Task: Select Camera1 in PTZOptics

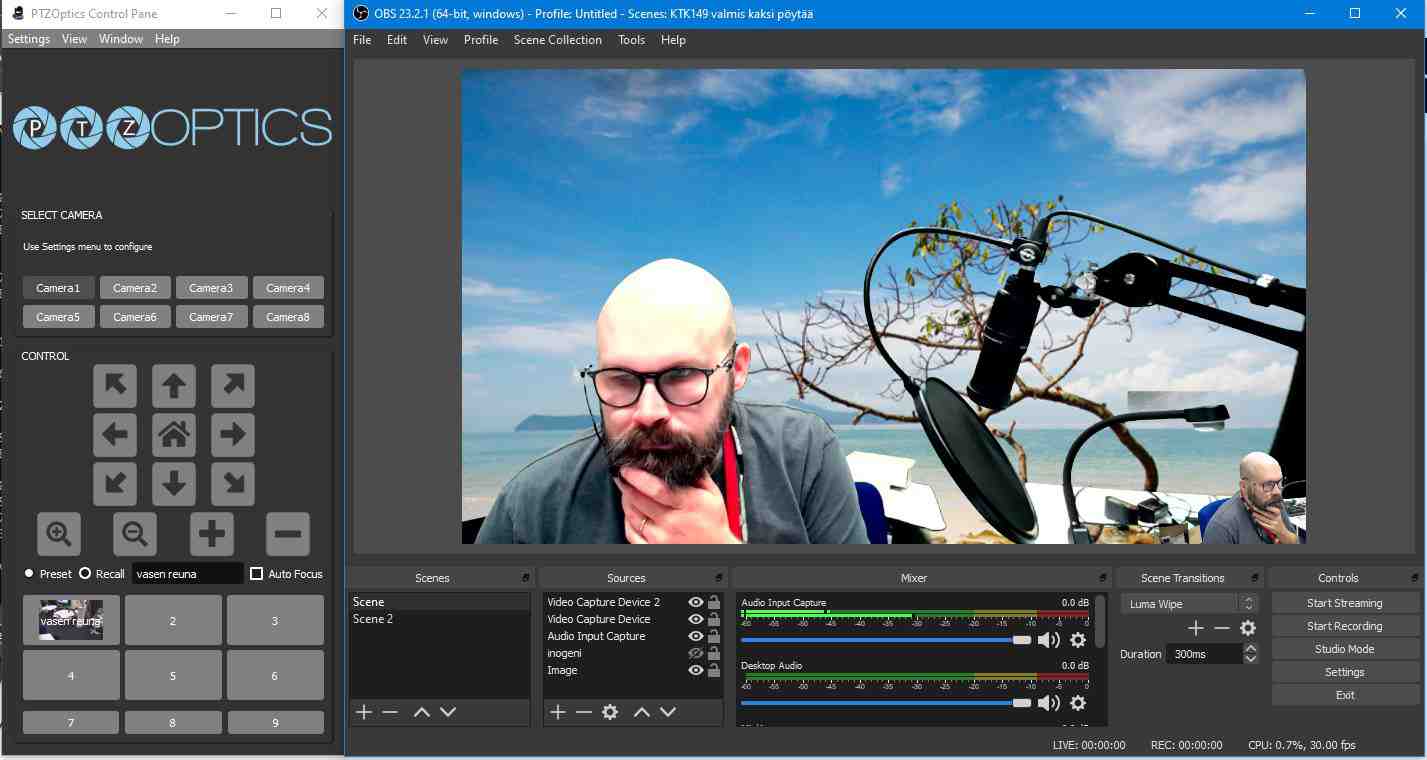Action: (x=58, y=288)
